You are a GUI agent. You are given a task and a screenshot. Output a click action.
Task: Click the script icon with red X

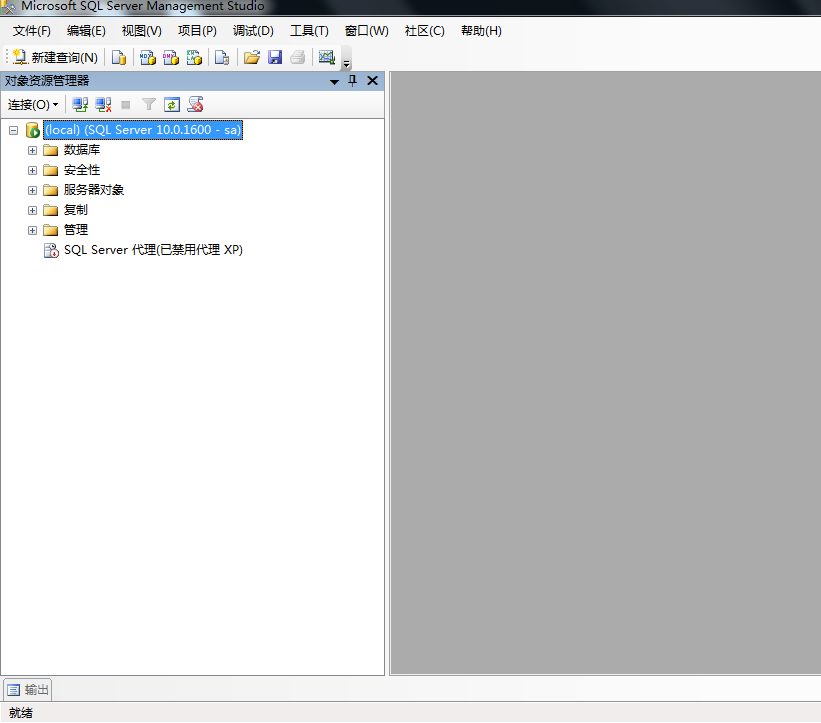(x=195, y=105)
